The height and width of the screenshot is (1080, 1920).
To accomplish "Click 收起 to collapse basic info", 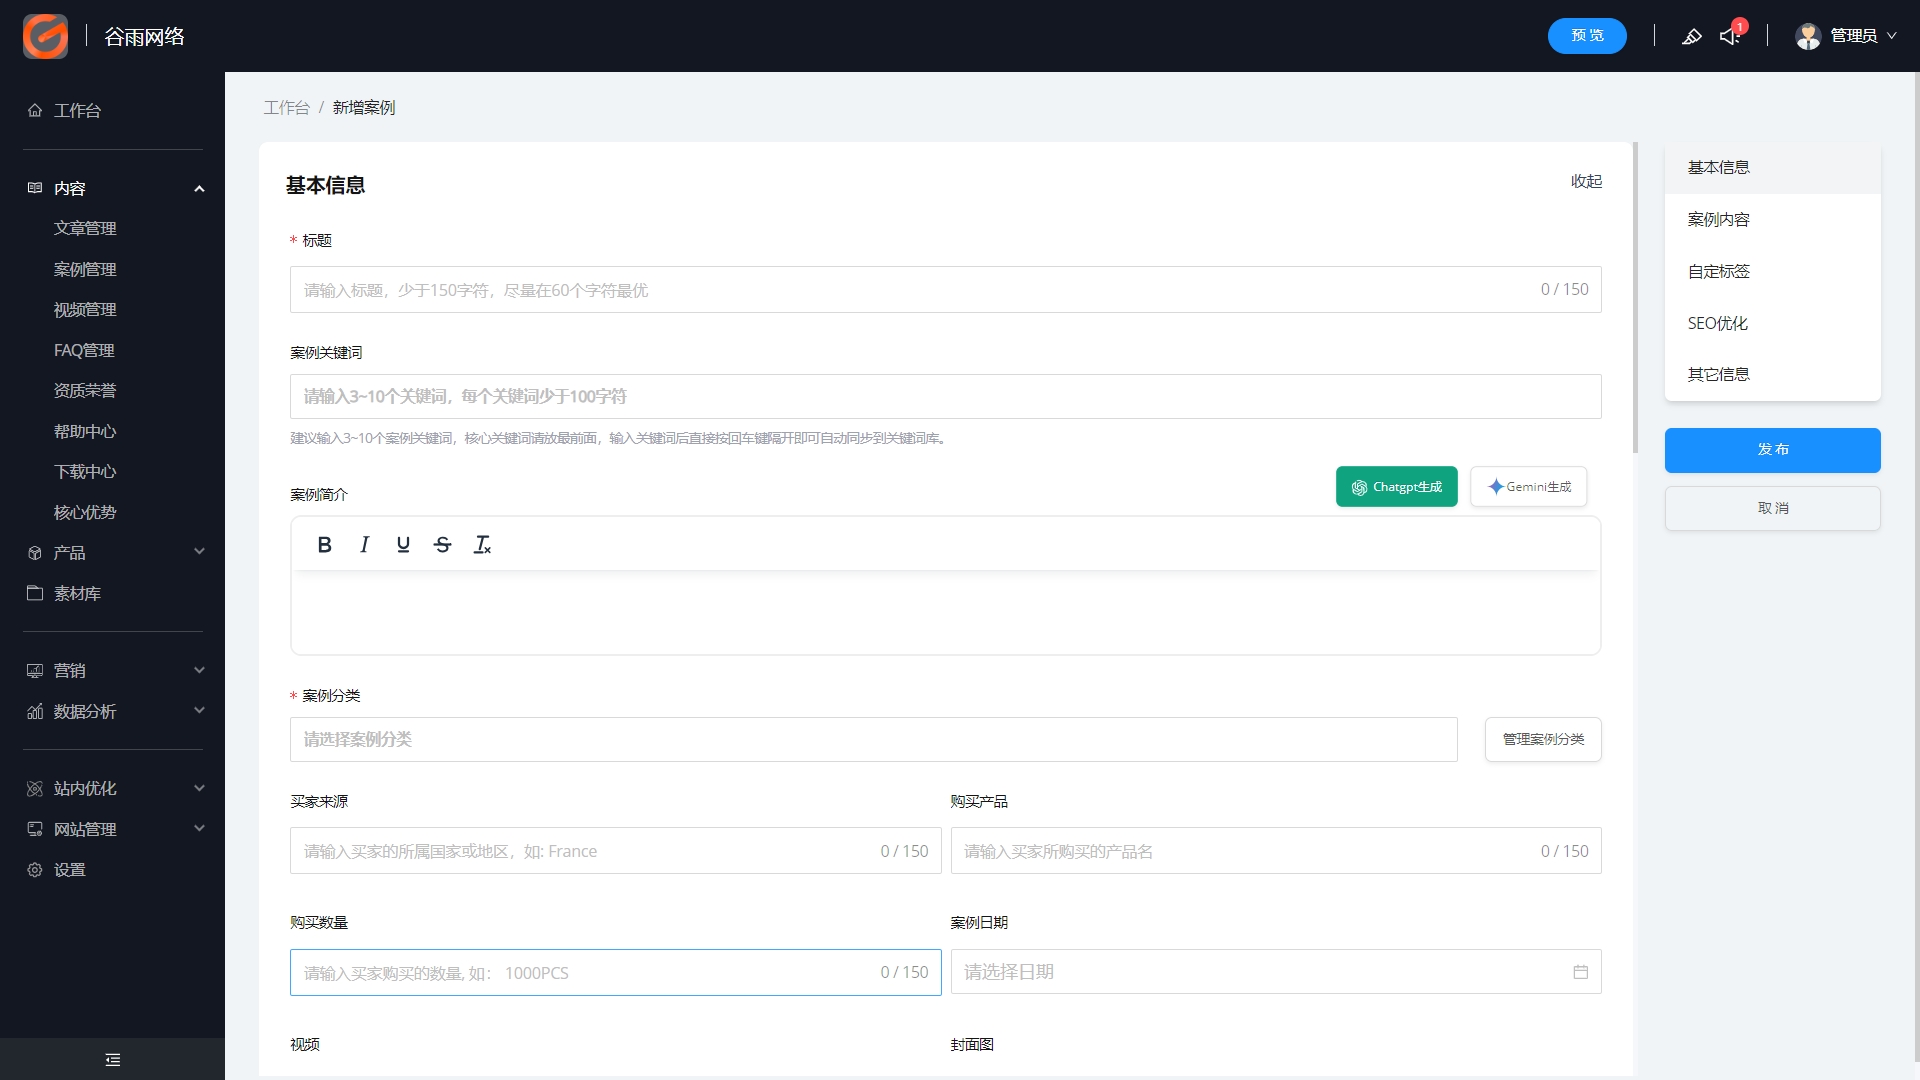I will click(x=1586, y=181).
